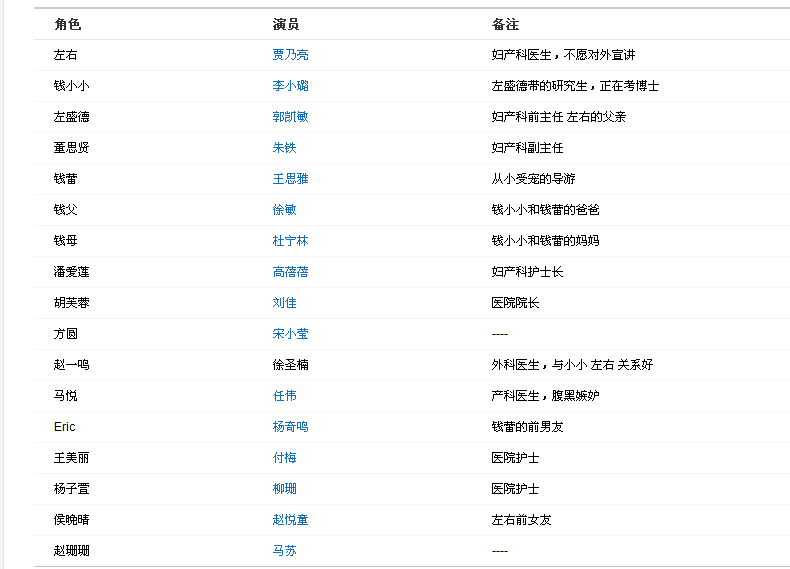Select the role name 赵一鸣
790x569 pixels.
point(72,365)
